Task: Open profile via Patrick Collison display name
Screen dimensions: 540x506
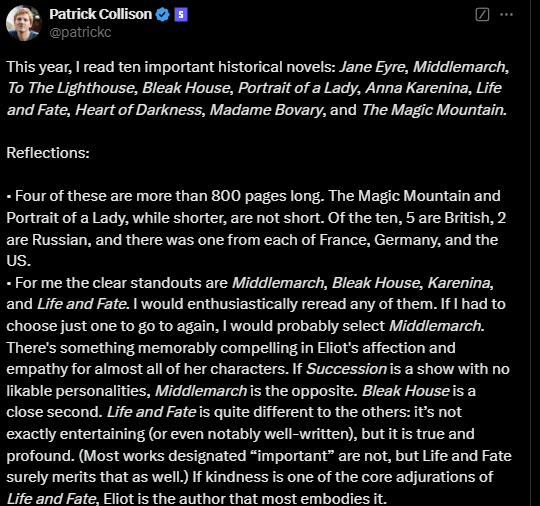Action: 100,14
